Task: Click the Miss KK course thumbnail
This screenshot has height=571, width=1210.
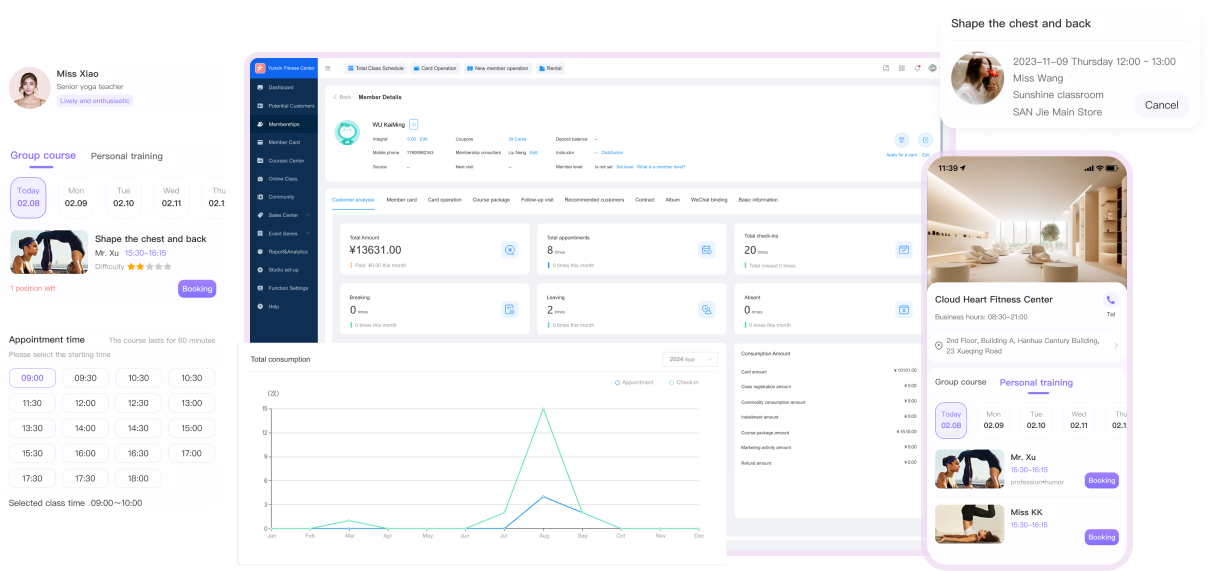Action: (x=969, y=524)
